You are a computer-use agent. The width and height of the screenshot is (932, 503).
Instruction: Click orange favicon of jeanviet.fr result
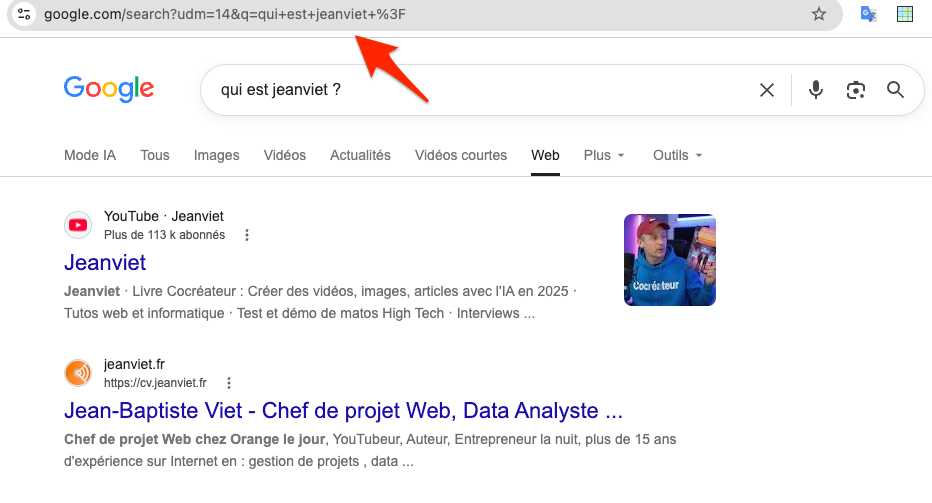tap(78, 373)
